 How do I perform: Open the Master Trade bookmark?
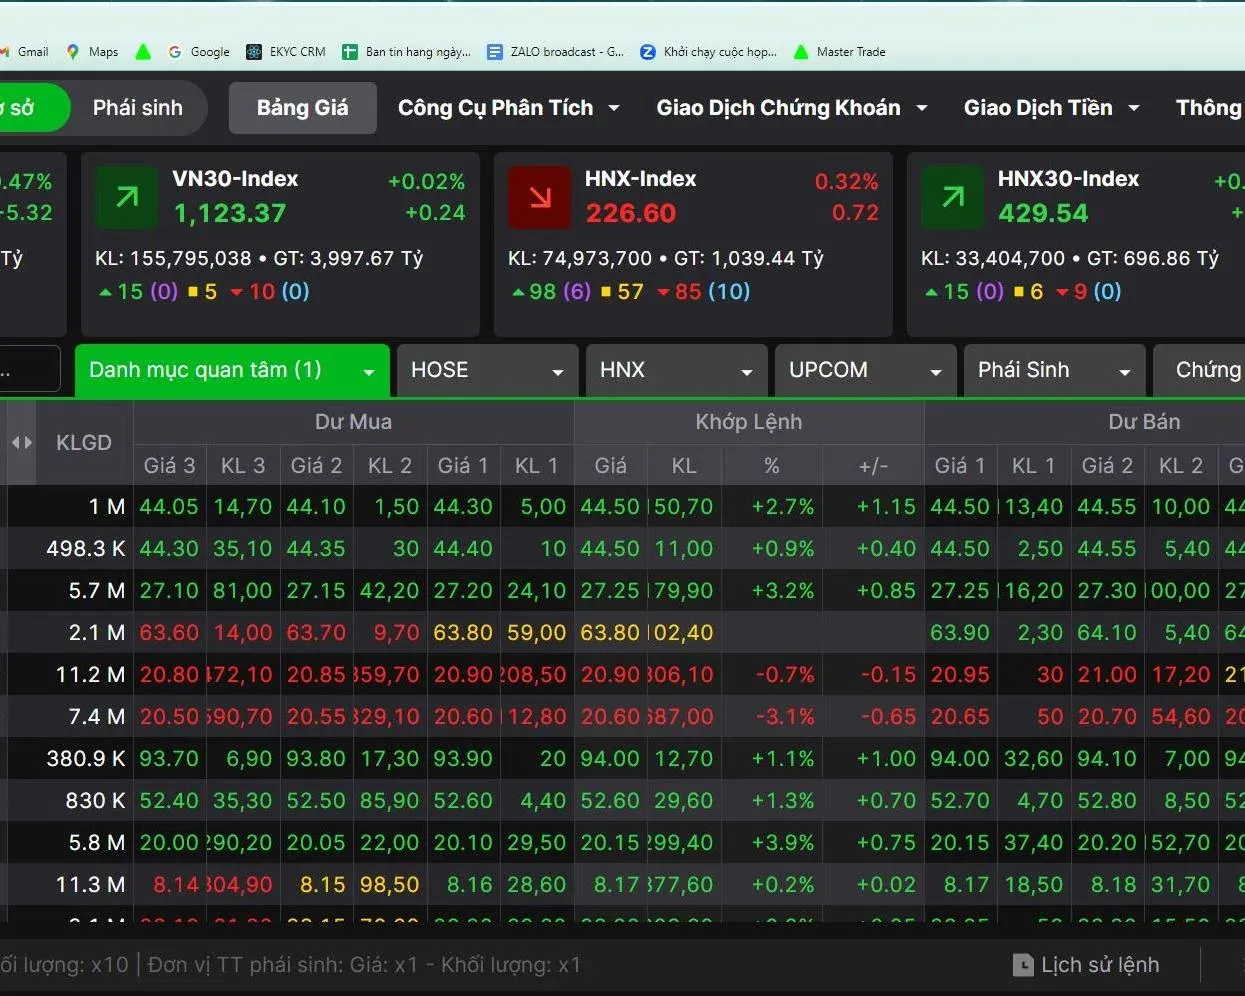(x=839, y=52)
